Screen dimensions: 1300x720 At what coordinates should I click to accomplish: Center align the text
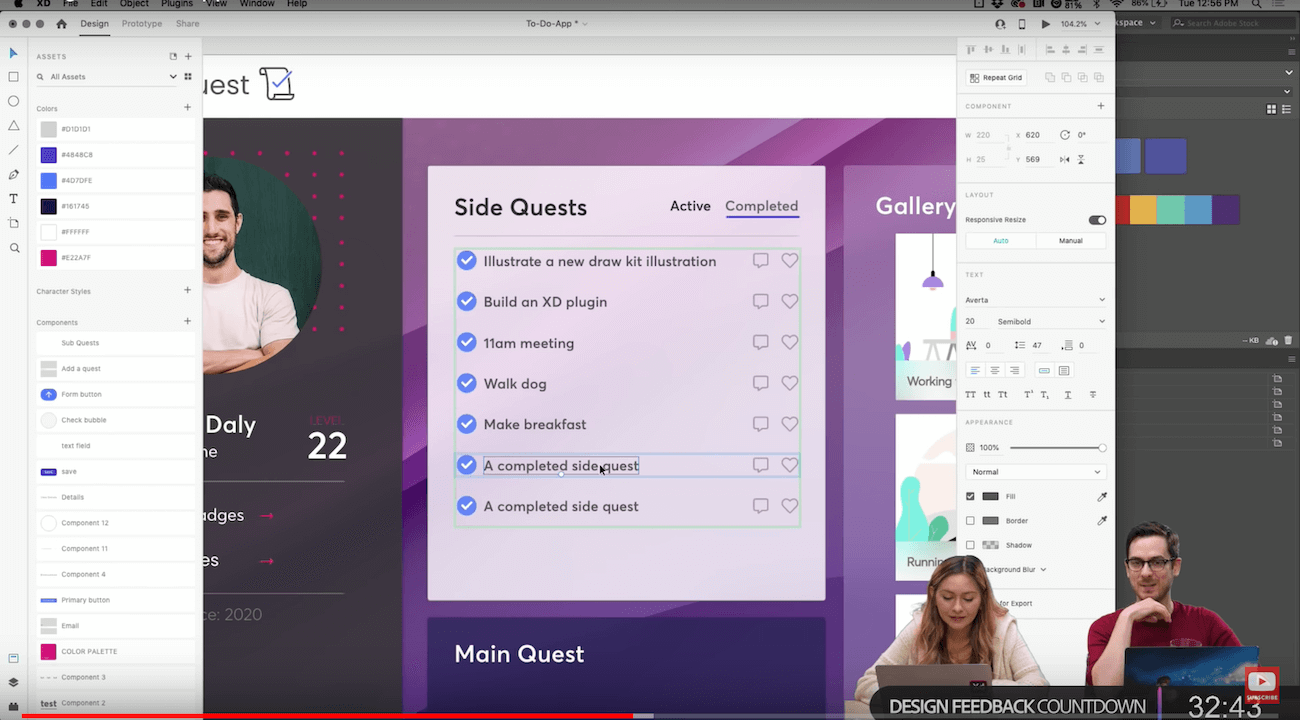point(994,370)
